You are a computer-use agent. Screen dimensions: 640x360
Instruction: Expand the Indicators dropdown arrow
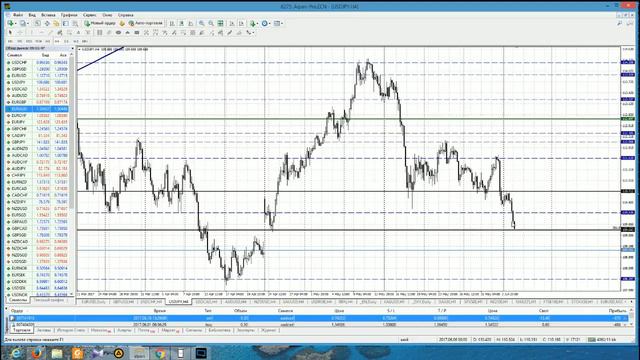pos(258,23)
